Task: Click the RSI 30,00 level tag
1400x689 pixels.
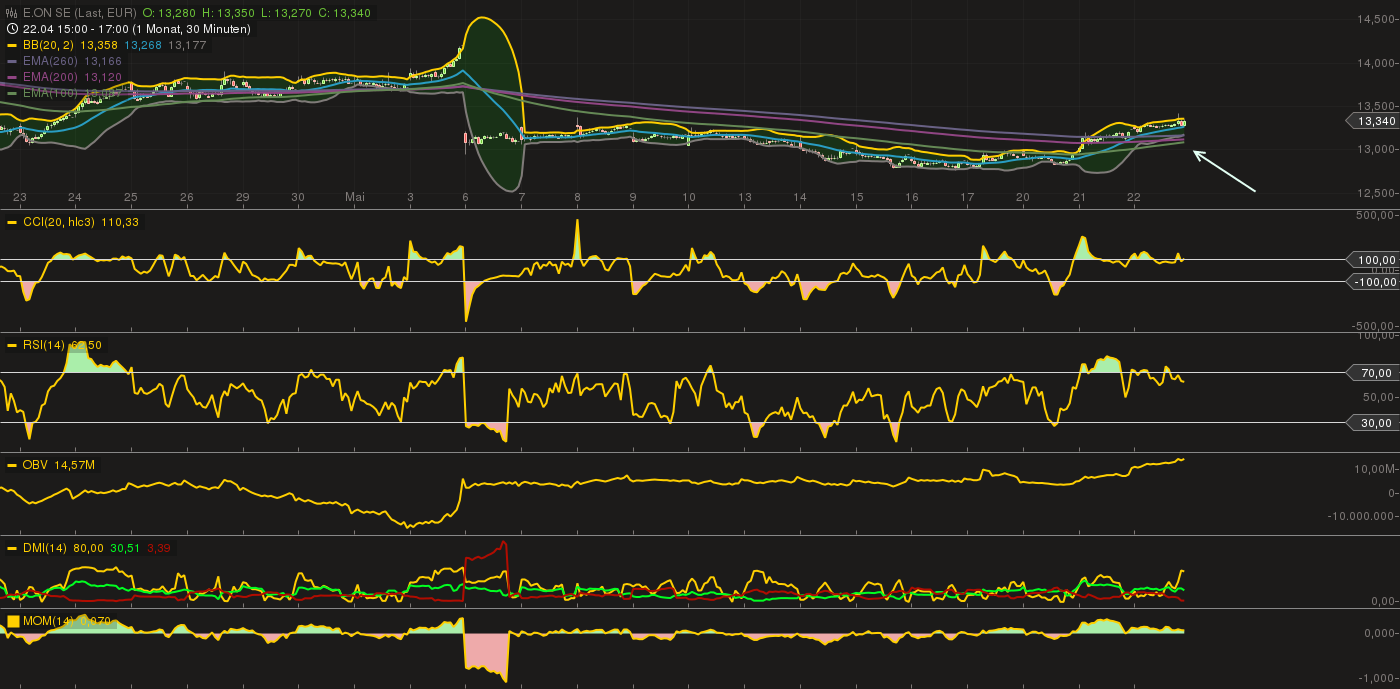Action: pyautogui.click(x=1375, y=423)
